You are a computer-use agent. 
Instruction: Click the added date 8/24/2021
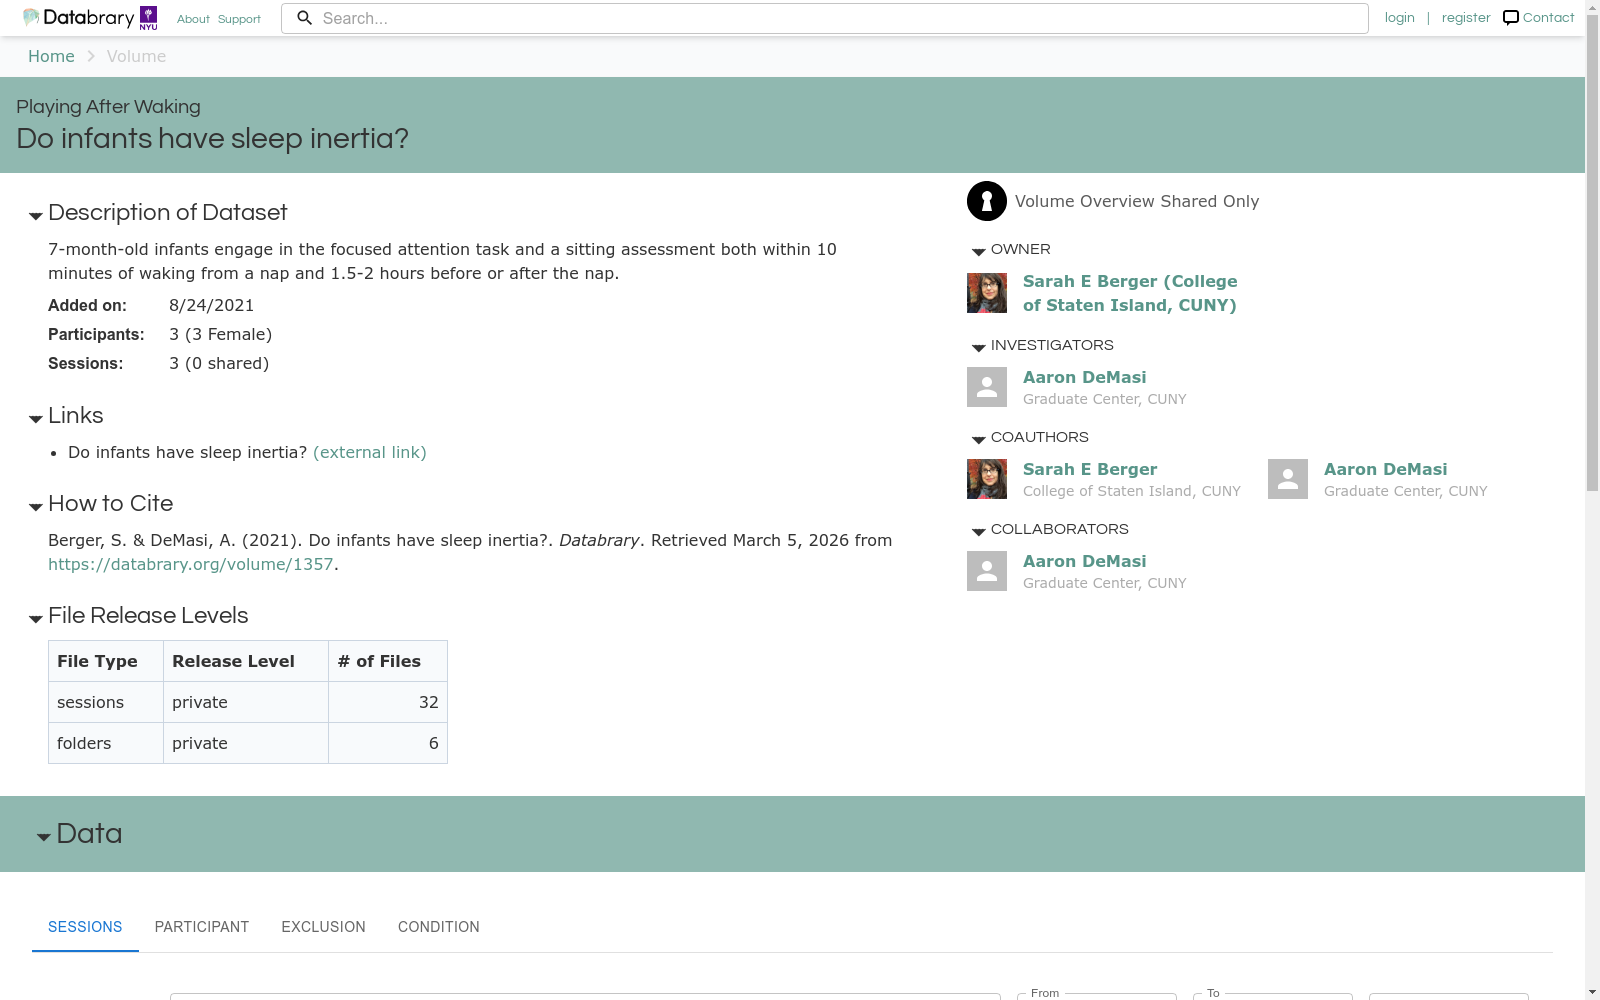[212, 305]
